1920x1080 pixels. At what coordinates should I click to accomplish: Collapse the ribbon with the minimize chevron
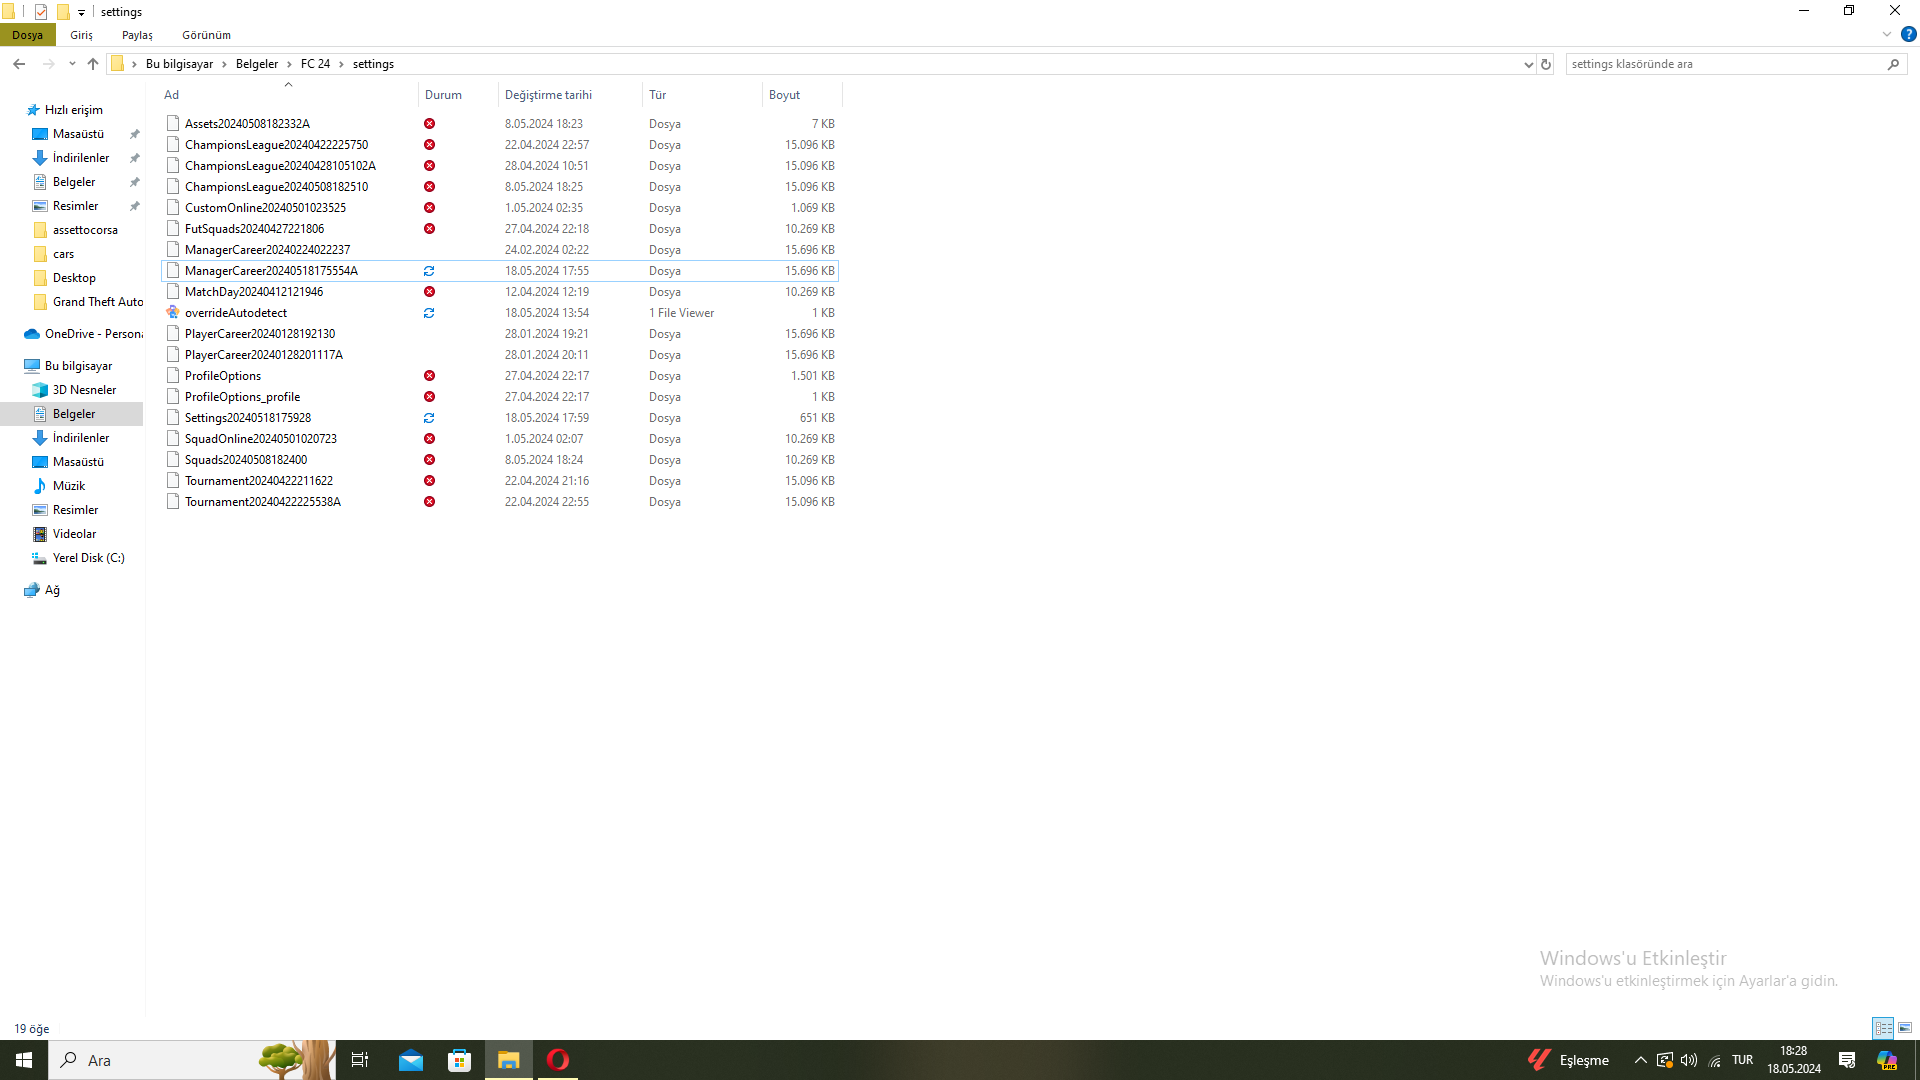point(1887,33)
